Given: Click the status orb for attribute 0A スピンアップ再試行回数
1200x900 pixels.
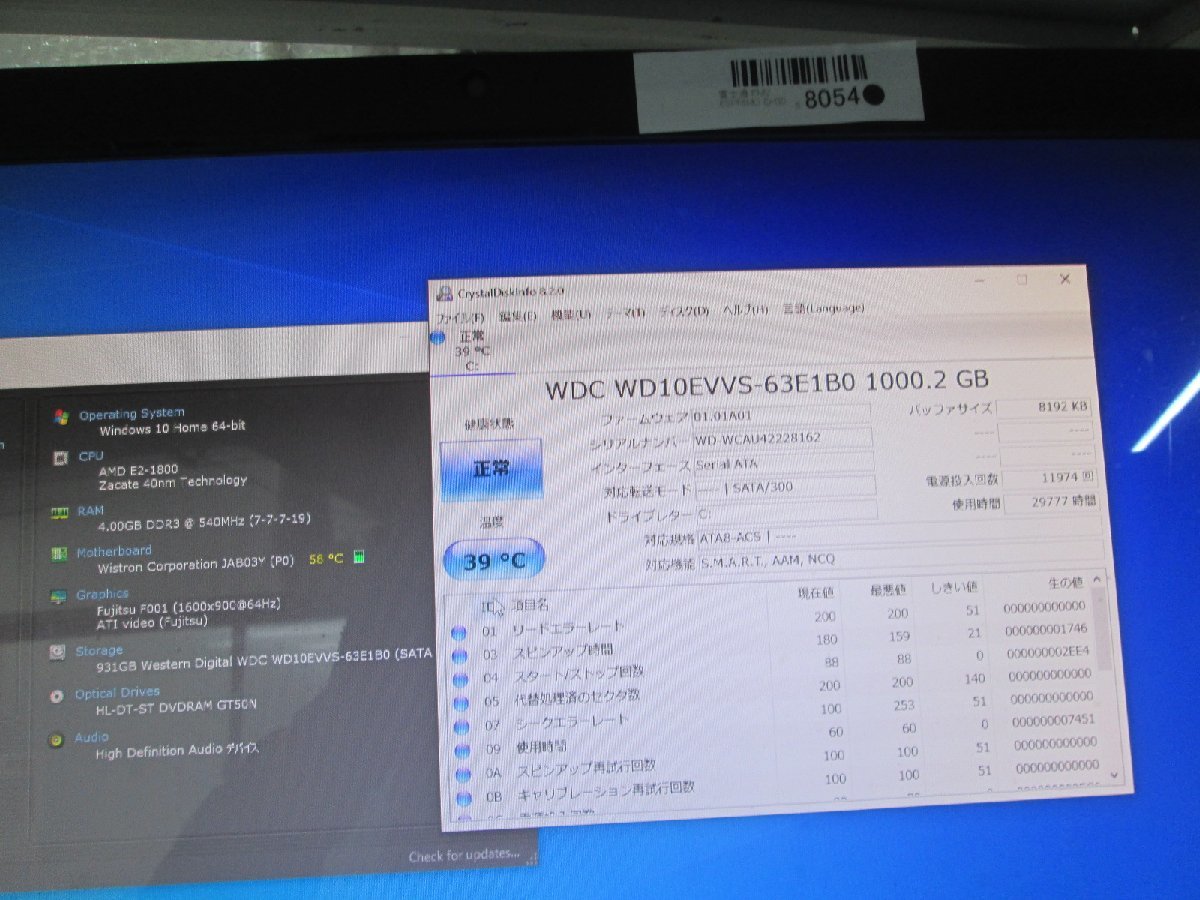Looking at the screenshot, I should pos(463,775).
